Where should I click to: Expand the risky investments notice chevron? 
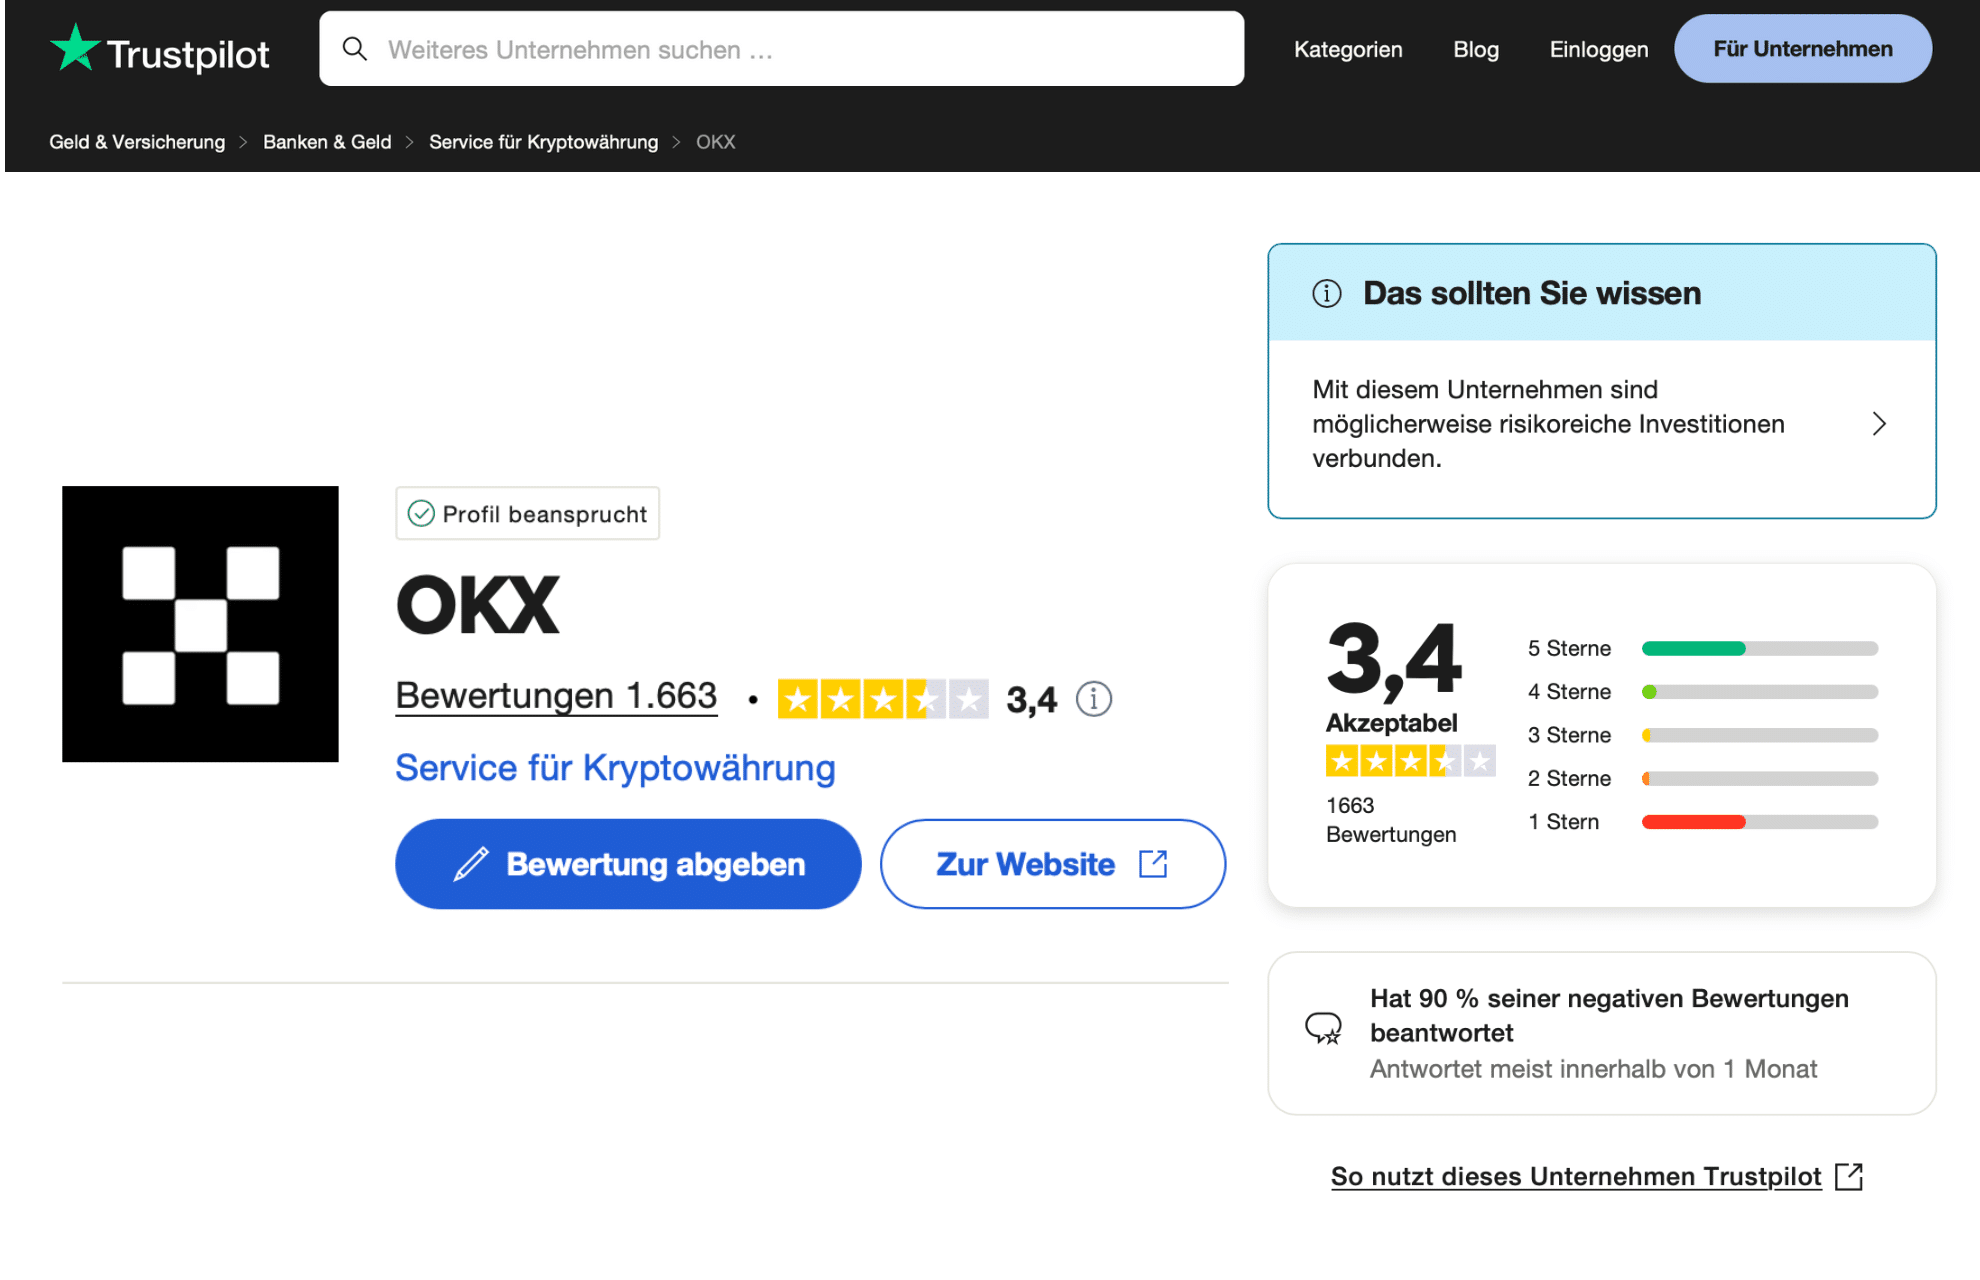click(1879, 424)
